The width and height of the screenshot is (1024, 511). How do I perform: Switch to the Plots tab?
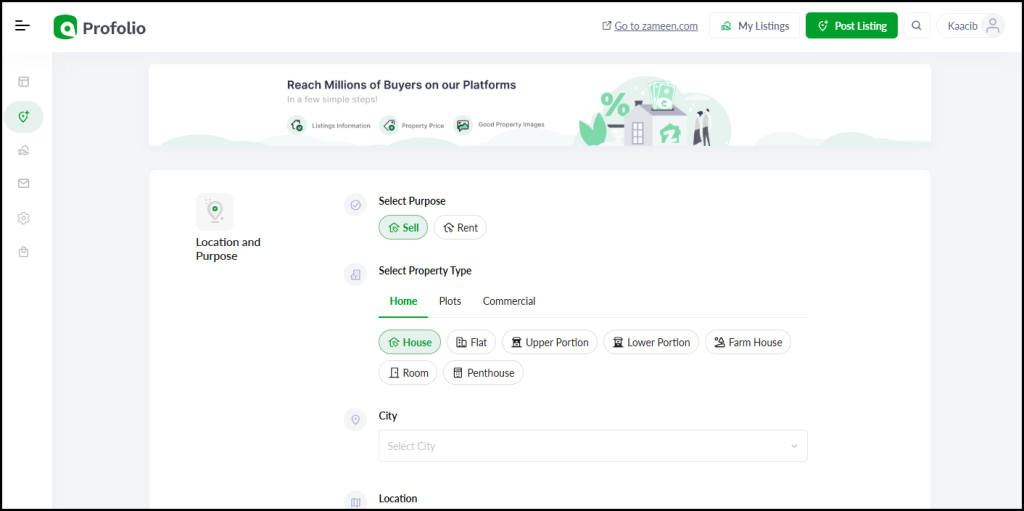pyautogui.click(x=450, y=301)
